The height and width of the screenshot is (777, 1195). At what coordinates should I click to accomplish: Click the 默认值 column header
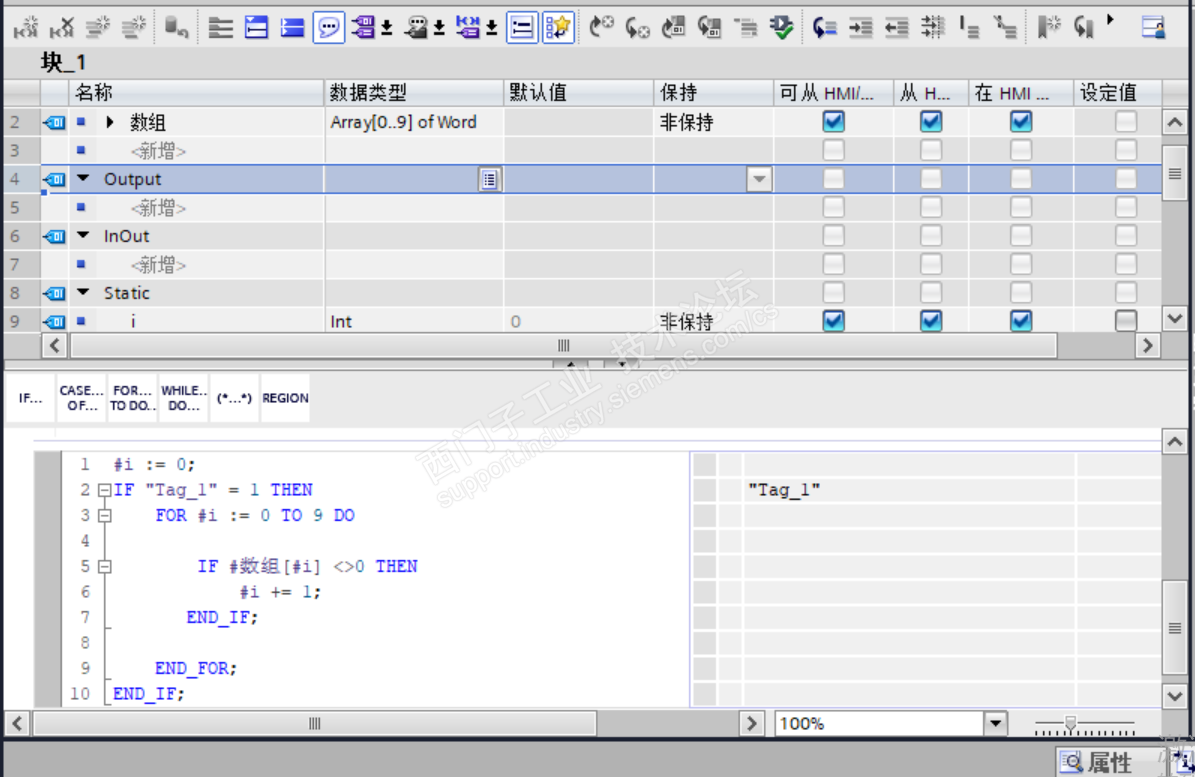pos(578,93)
